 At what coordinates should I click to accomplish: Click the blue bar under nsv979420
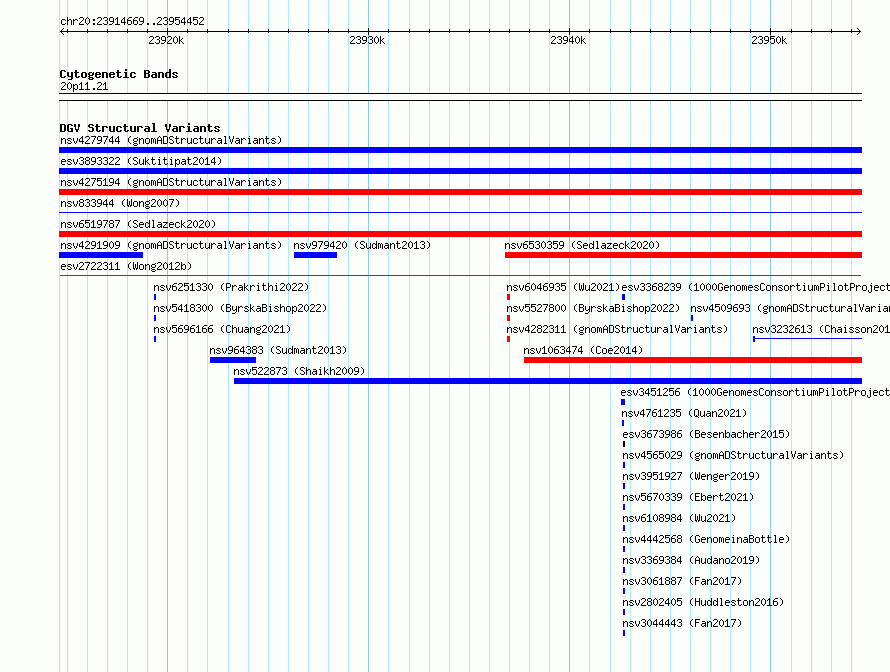[316, 255]
